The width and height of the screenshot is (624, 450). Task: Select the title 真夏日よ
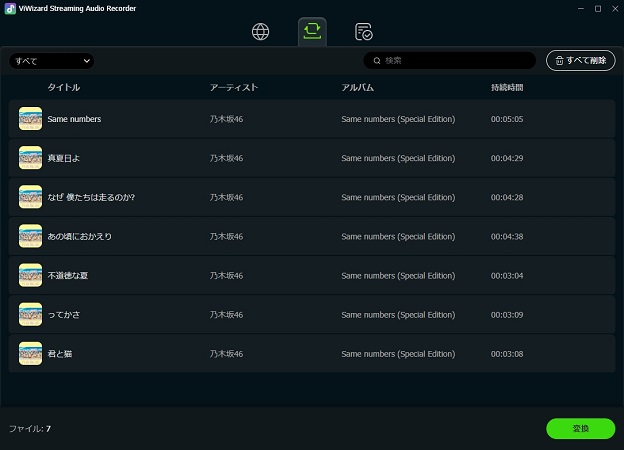click(x=64, y=158)
